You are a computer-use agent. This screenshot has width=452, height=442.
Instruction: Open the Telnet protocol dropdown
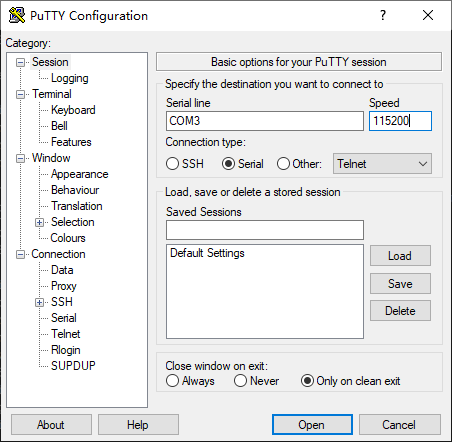382,164
